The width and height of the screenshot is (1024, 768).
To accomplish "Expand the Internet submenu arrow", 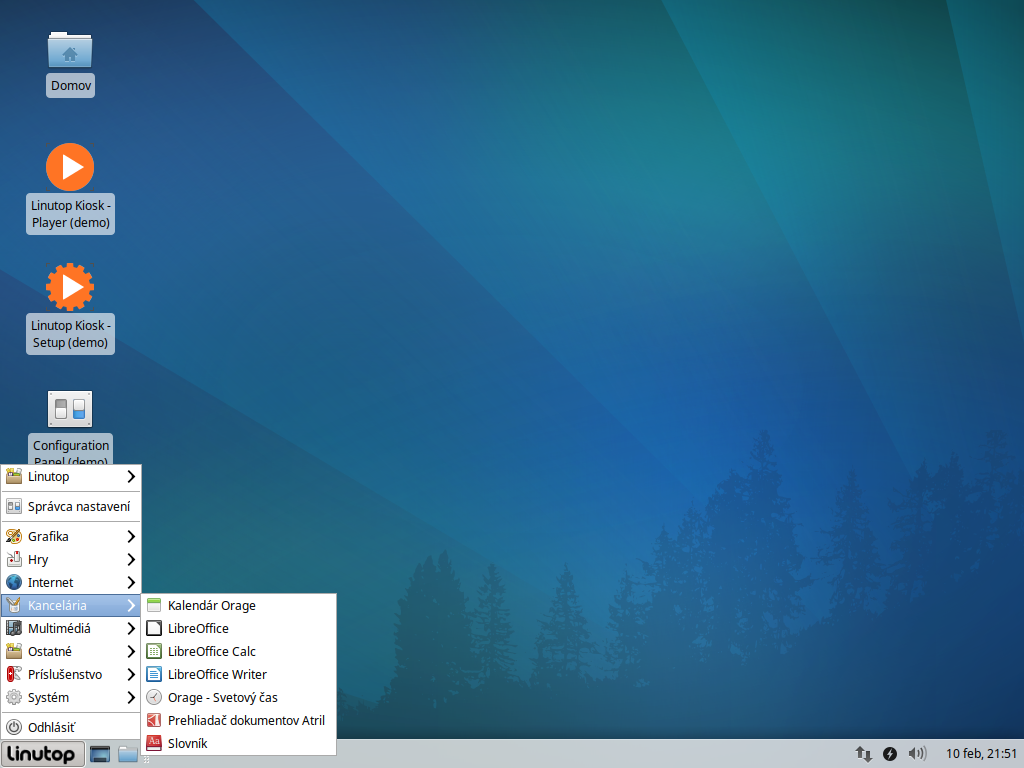I will 131,583.
